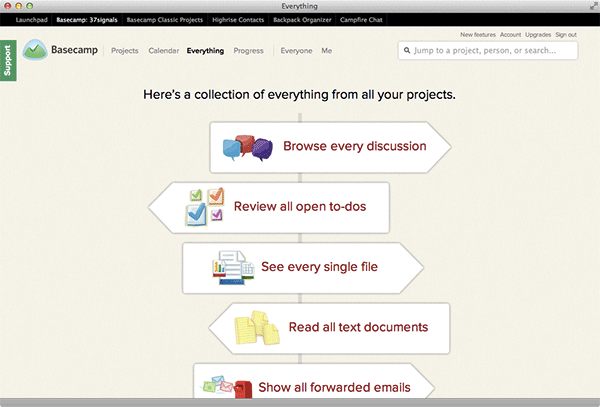
Task: Click Browse every discussion signpost
Action: tap(331, 148)
